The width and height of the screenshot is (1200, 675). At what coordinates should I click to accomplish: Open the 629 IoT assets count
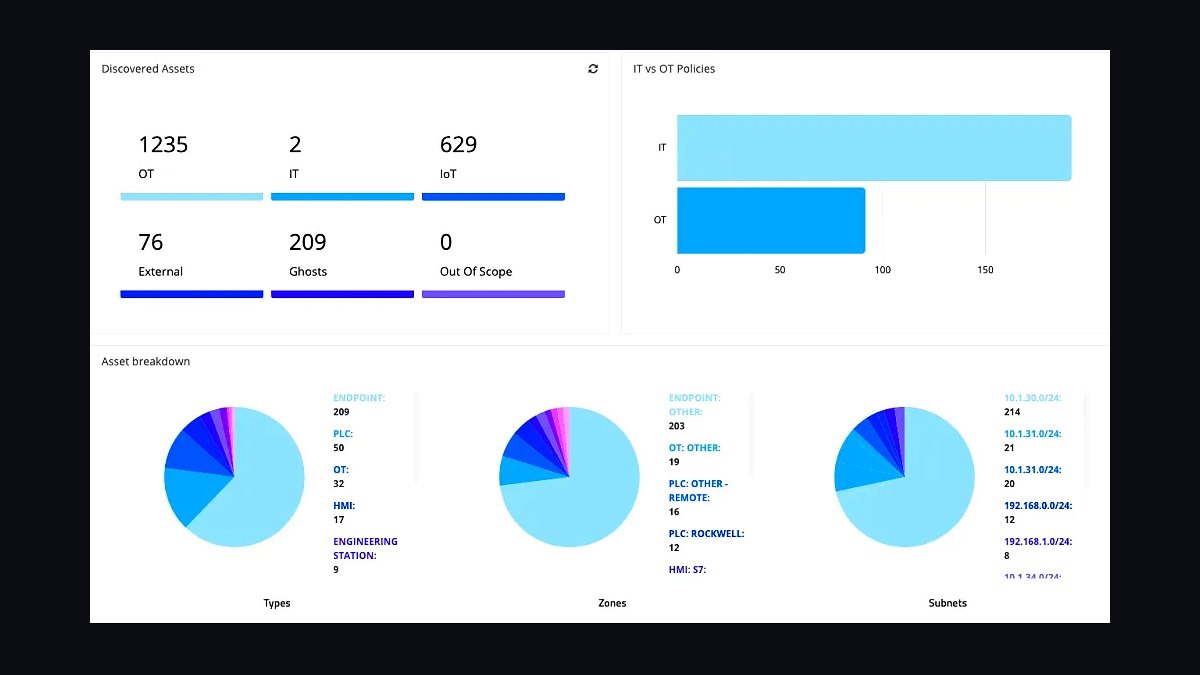click(x=459, y=145)
